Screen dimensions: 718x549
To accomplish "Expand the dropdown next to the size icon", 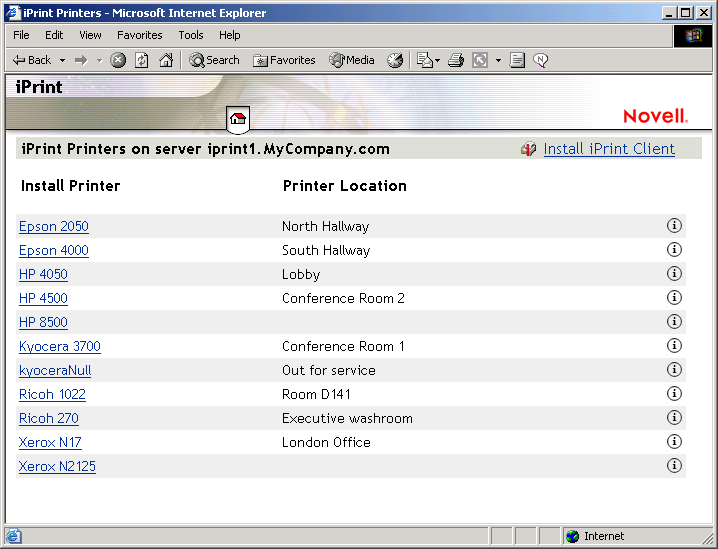I will coord(498,60).
